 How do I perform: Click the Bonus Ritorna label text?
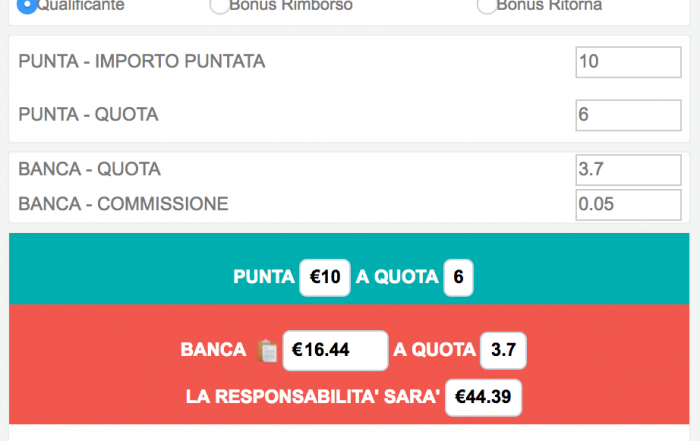click(549, 5)
